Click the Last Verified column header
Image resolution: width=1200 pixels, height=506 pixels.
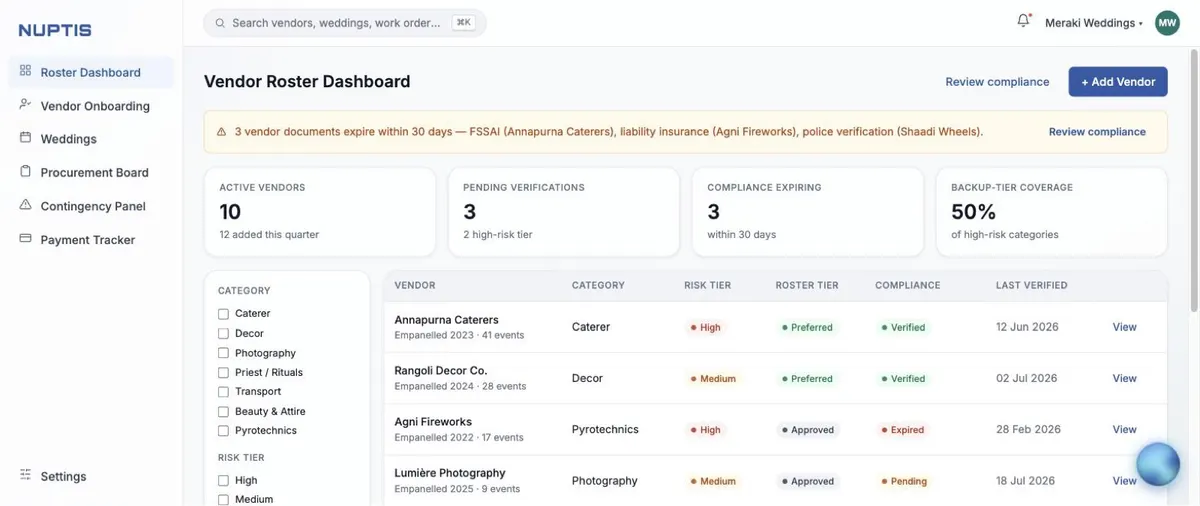coord(1032,285)
